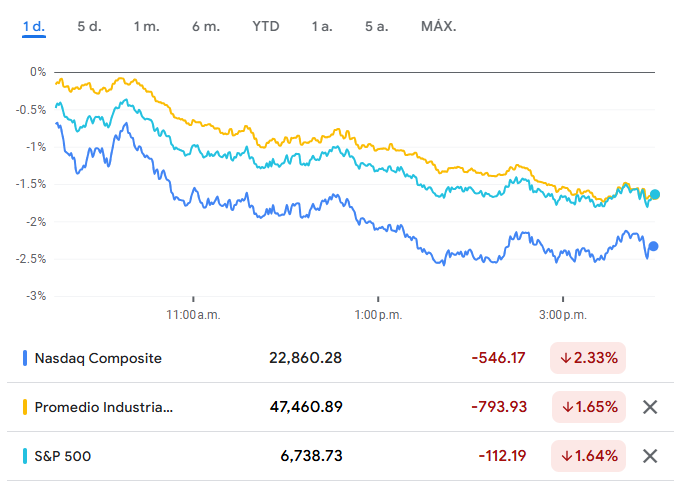Click the Nasdaq down-arrow 2.33% badge
The image size is (693, 493).
pos(588,358)
